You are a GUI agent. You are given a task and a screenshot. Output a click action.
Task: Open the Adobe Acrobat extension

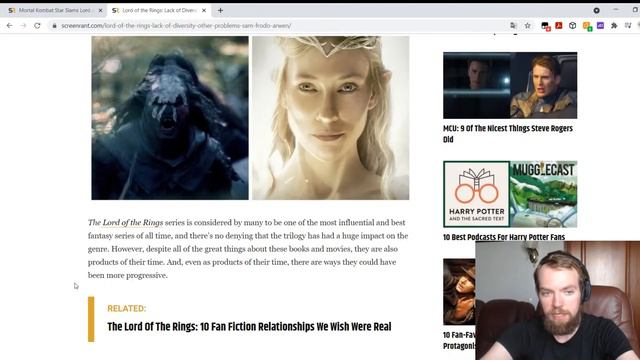[559, 25]
